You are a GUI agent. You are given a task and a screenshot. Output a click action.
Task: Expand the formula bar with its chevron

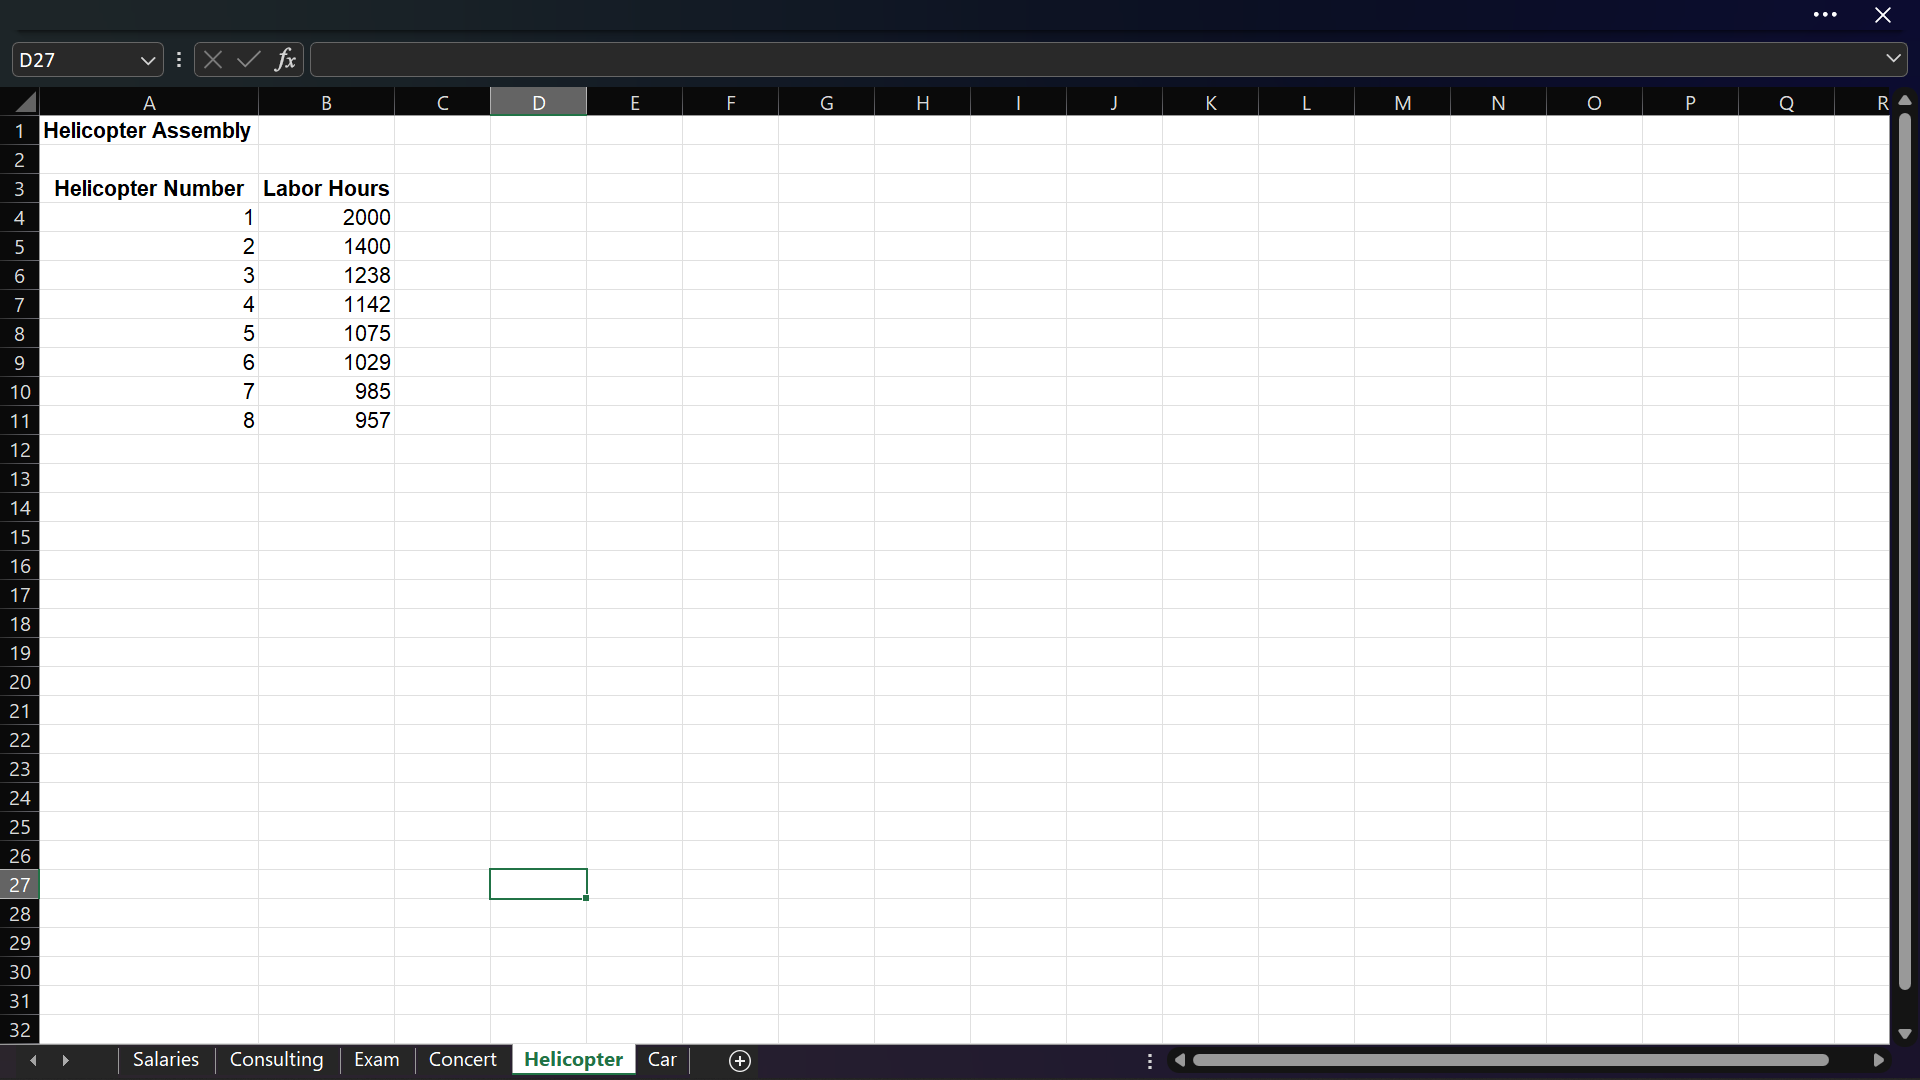(x=1894, y=59)
